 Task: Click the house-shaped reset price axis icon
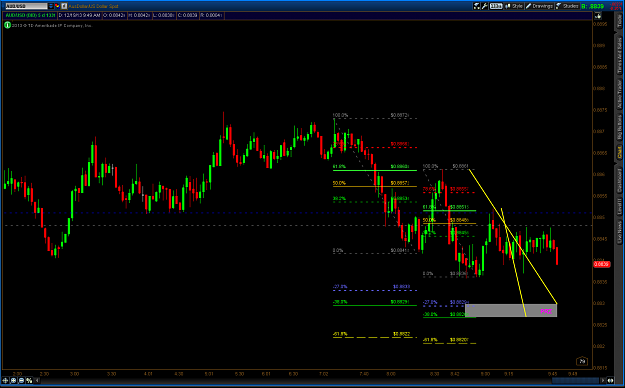tap(582, 361)
